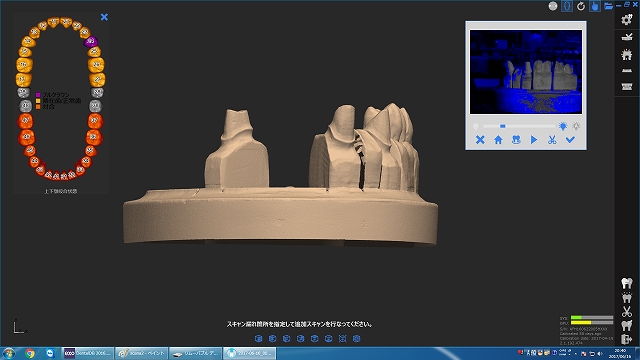This screenshot has width=640, height=360.
Task: Click the top tooth icon in right sidebar
Action: click(x=627, y=283)
